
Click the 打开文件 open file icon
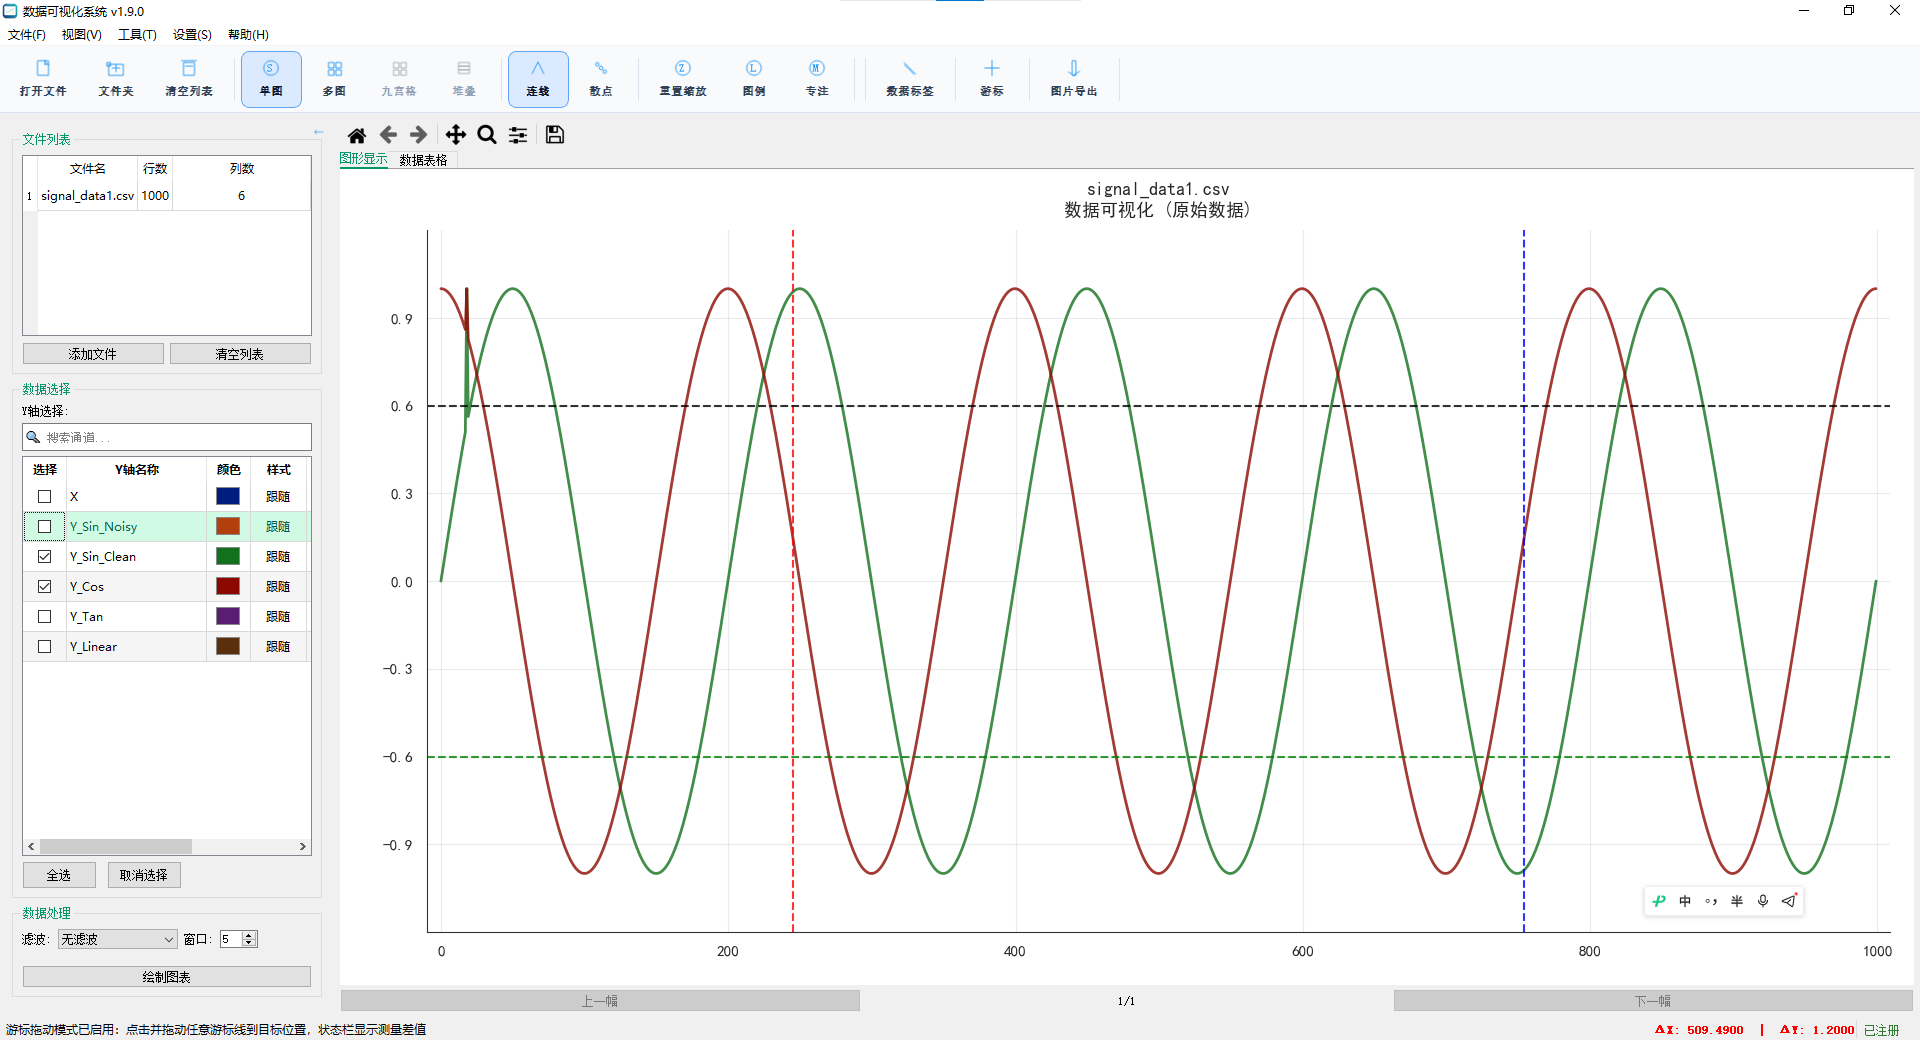(x=43, y=78)
